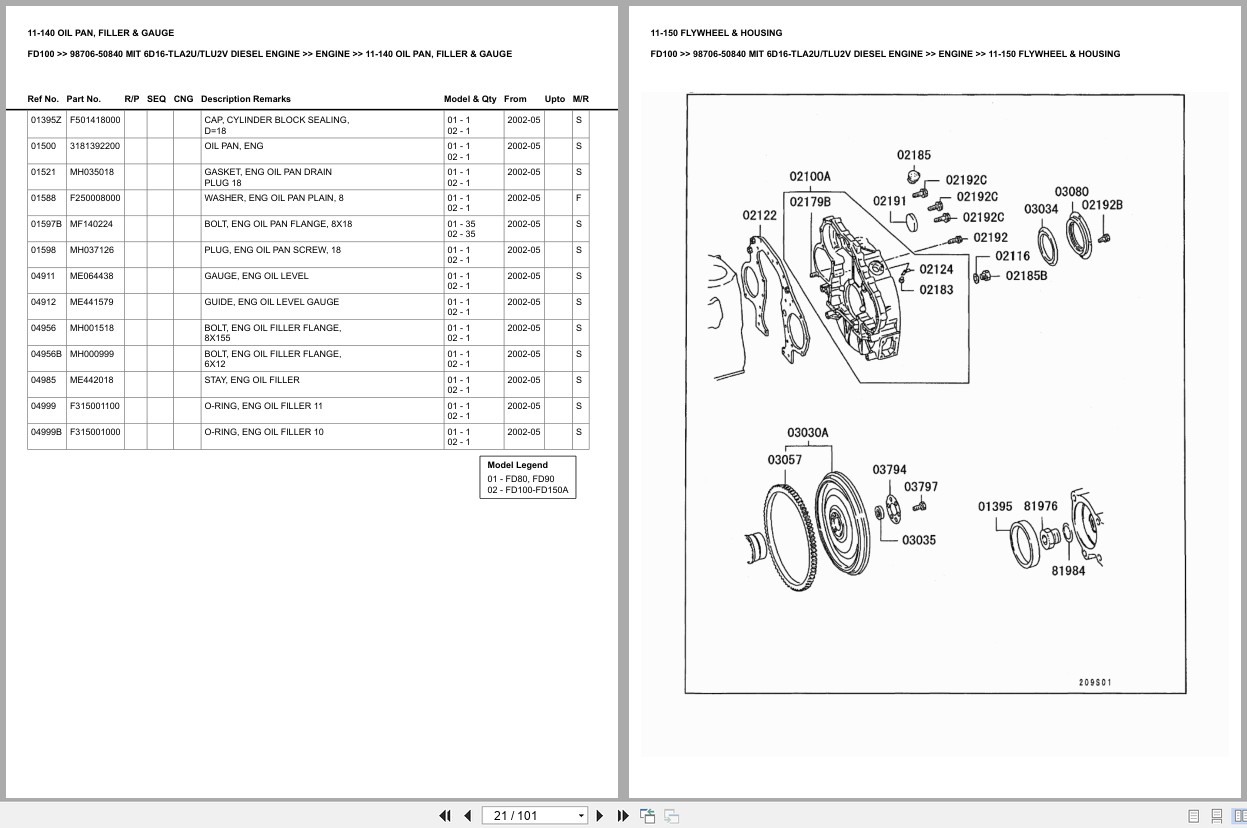Click ref number 04956B

coord(46,354)
